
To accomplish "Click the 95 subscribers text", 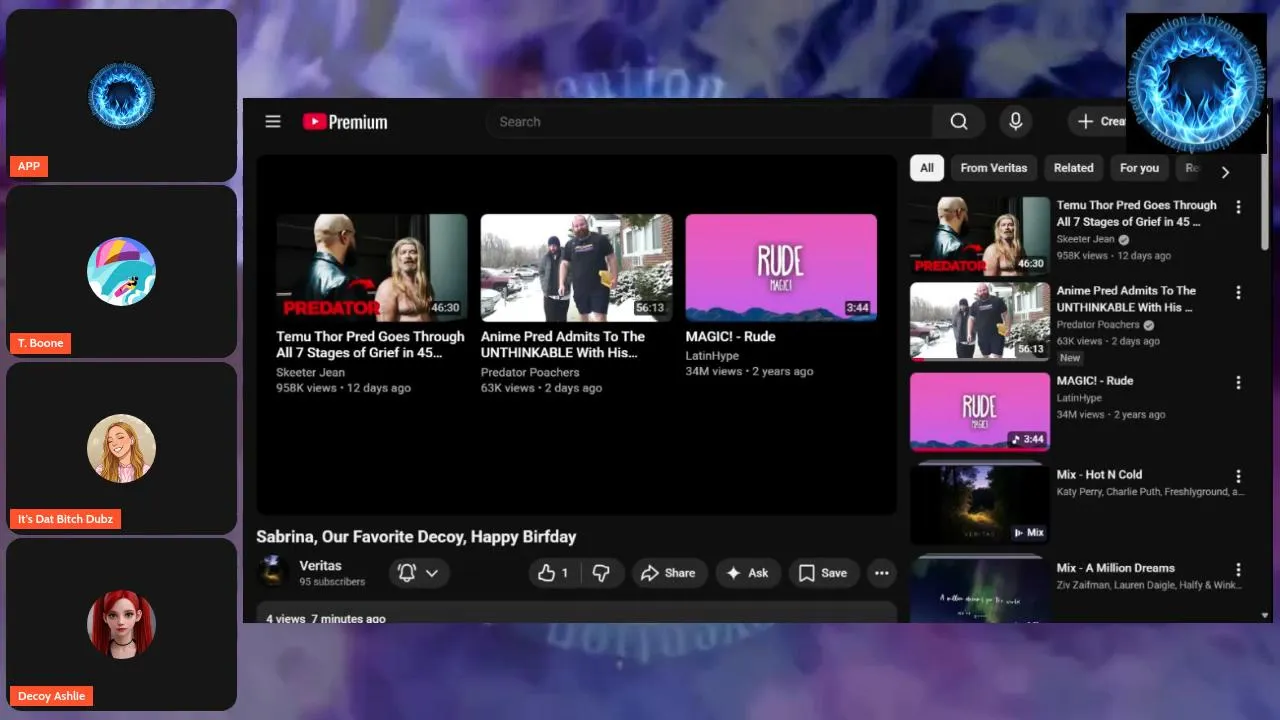I will pyautogui.click(x=332, y=582).
